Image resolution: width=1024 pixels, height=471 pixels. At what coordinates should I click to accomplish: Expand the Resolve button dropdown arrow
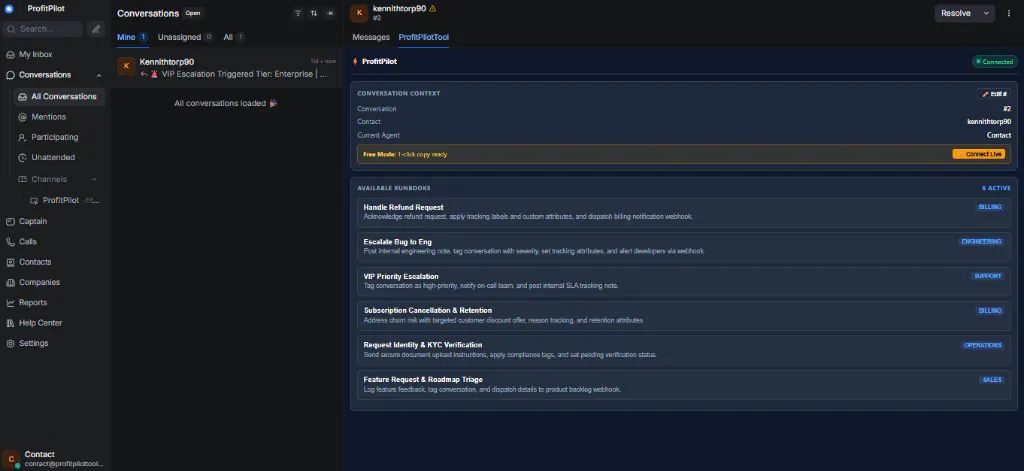986,13
